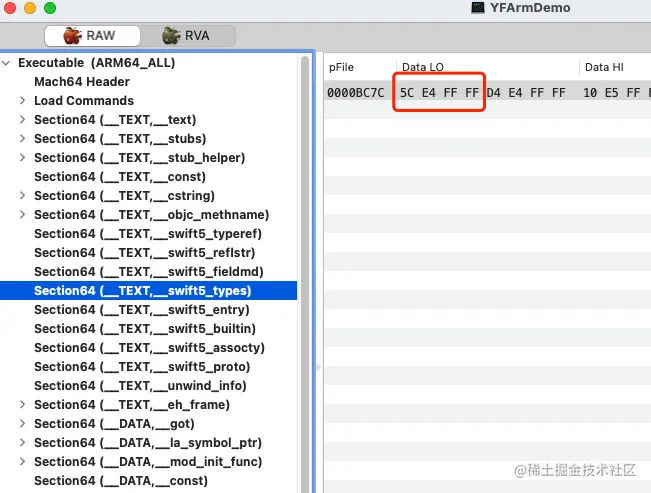Select Section64 (__TEXT,__stub_helper) row

click(x=149, y=158)
